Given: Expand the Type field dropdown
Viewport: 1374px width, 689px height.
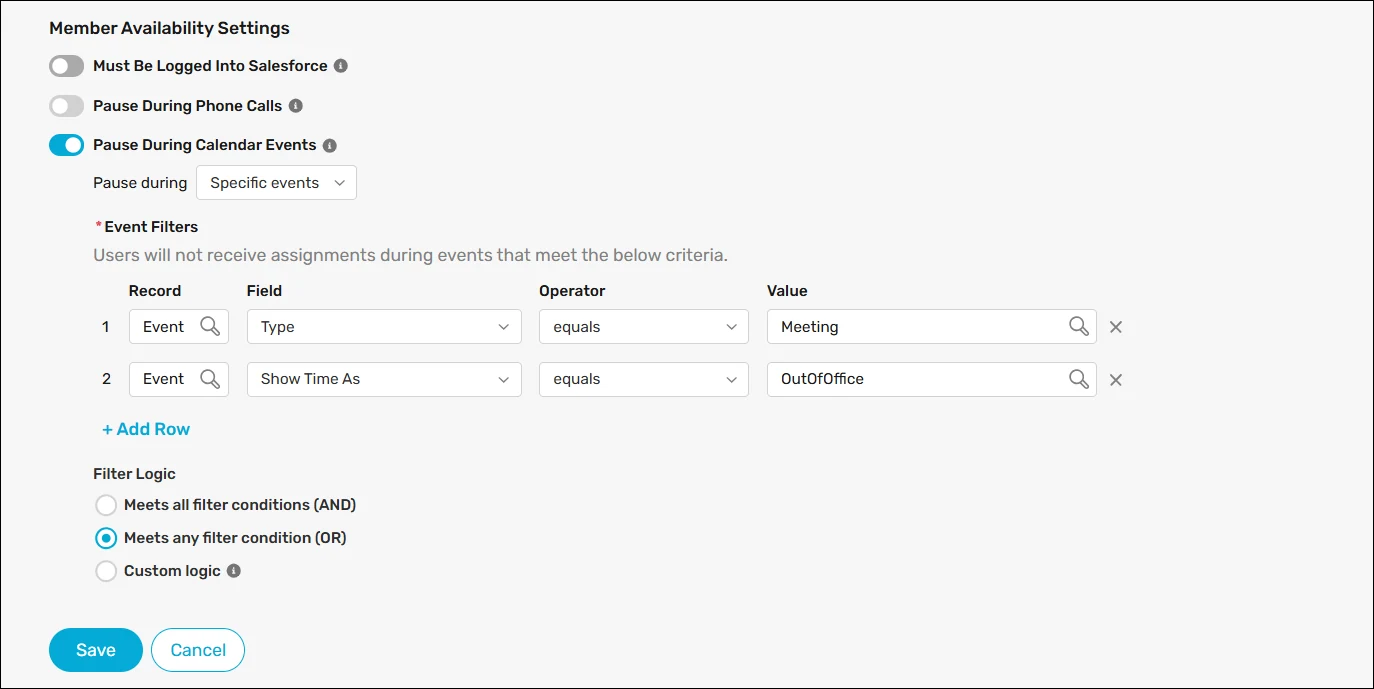Looking at the screenshot, I should tap(384, 327).
